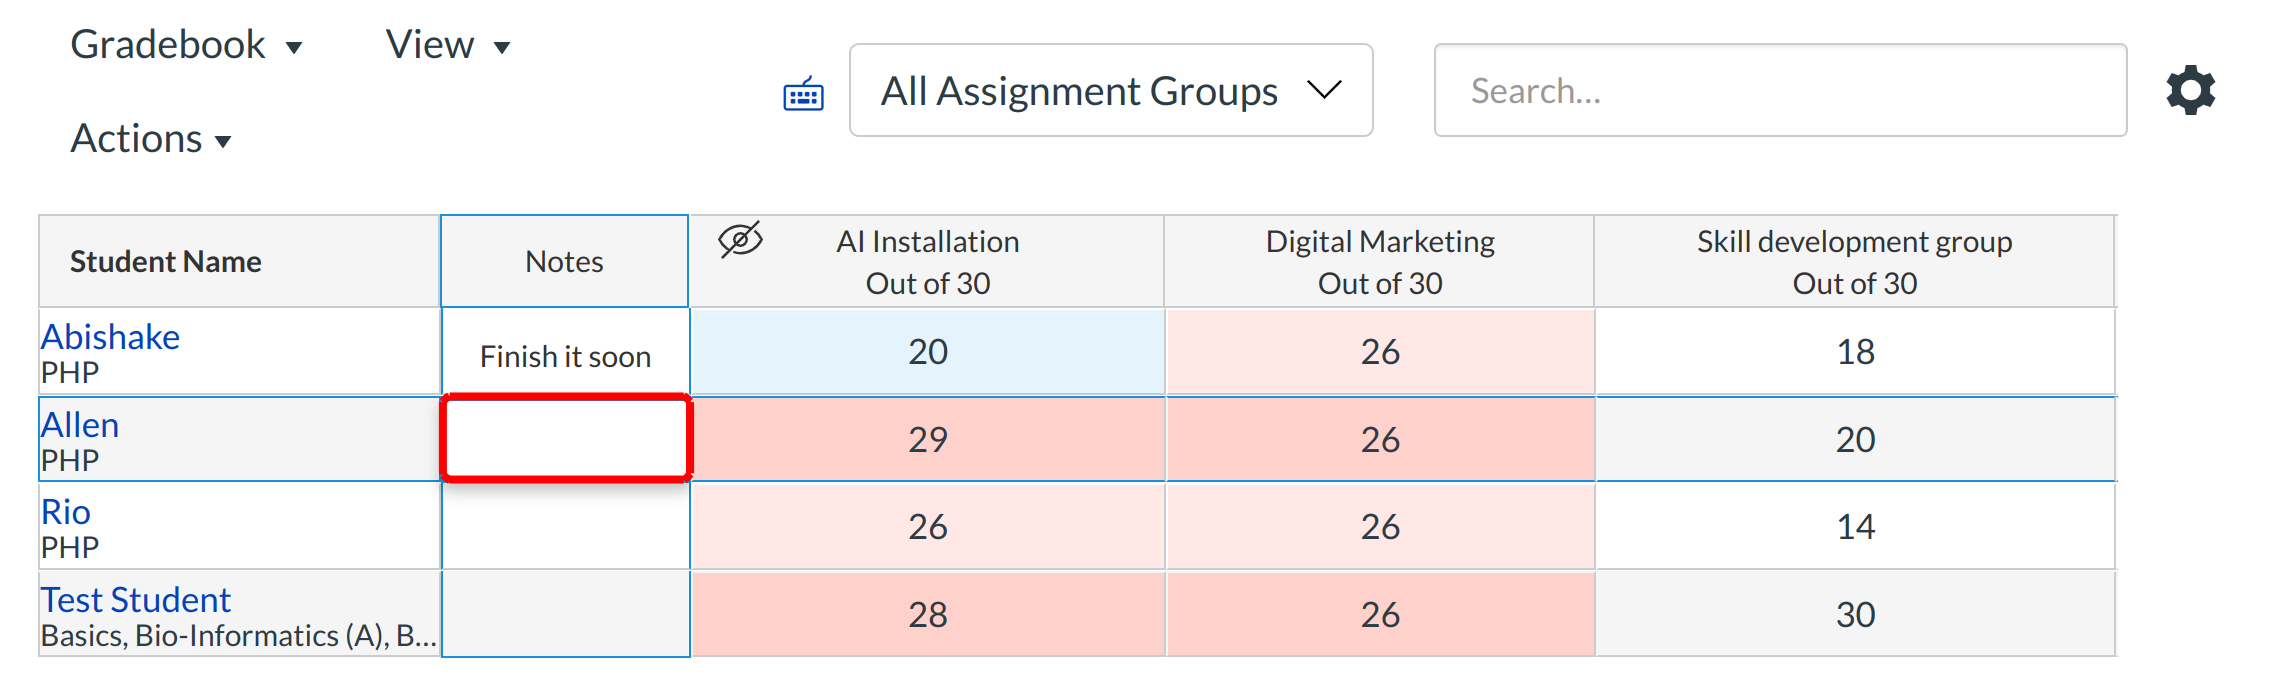Image resolution: width=2284 pixels, height=690 pixels.
Task: Select Abishake's AI Installation grade of 20
Action: pos(927,352)
